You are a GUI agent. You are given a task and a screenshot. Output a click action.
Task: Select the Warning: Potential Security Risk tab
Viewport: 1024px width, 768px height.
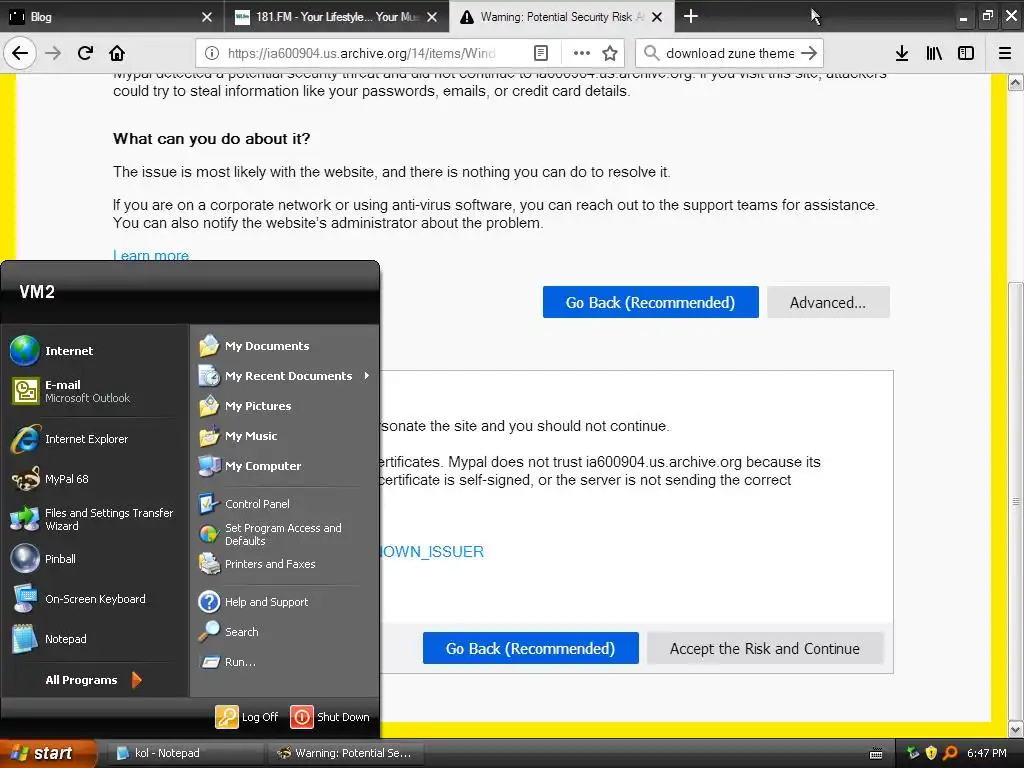click(562, 16)
